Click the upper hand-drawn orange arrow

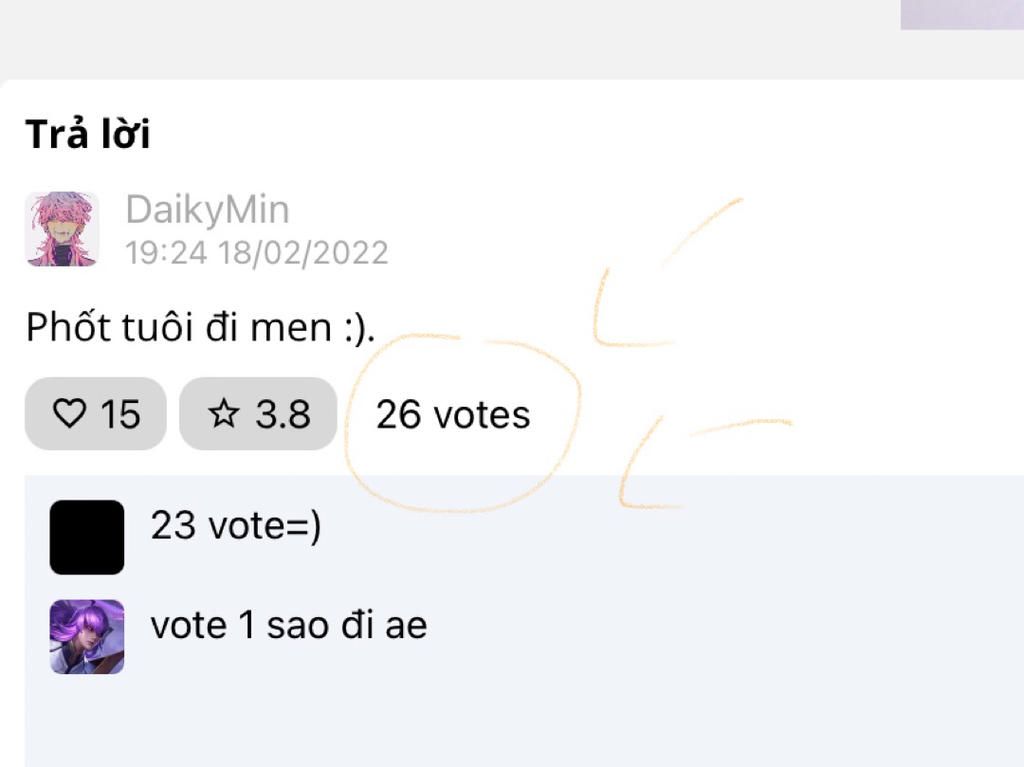coord(640,290)
